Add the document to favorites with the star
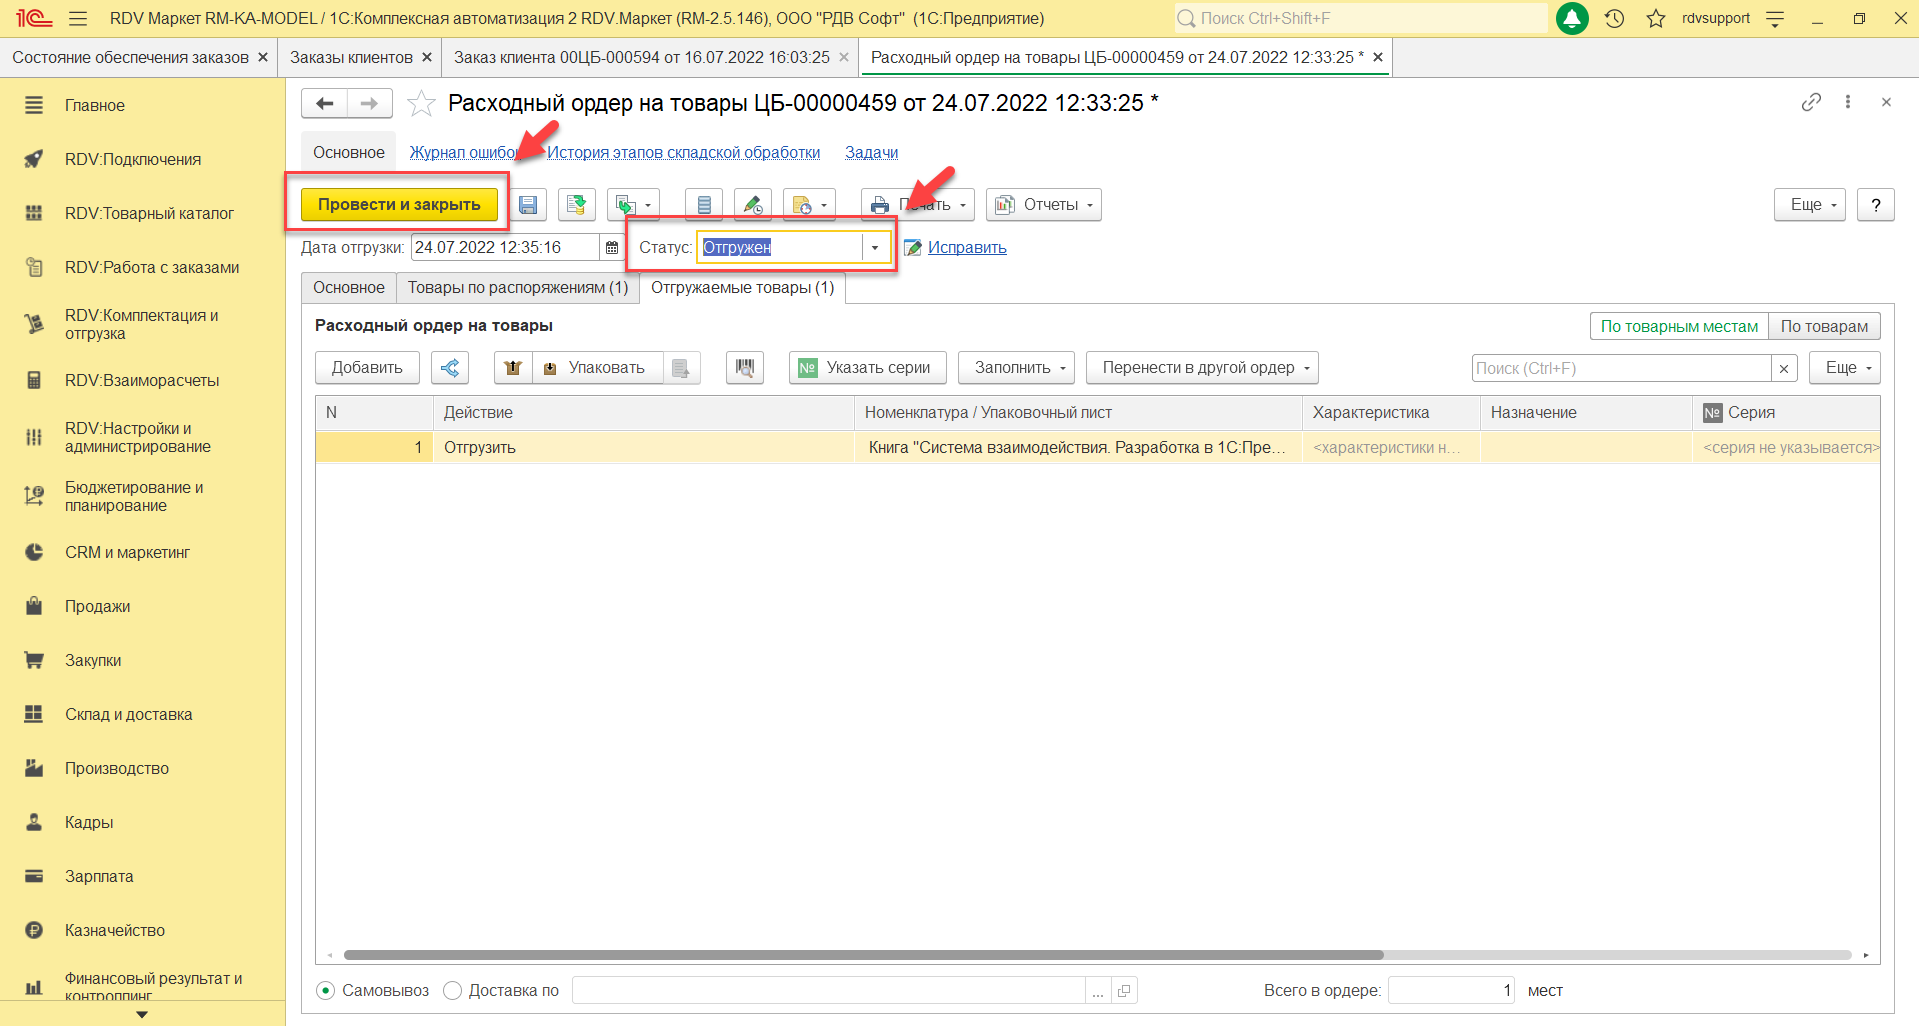The image size is (1919, 1026). point(421,103)
